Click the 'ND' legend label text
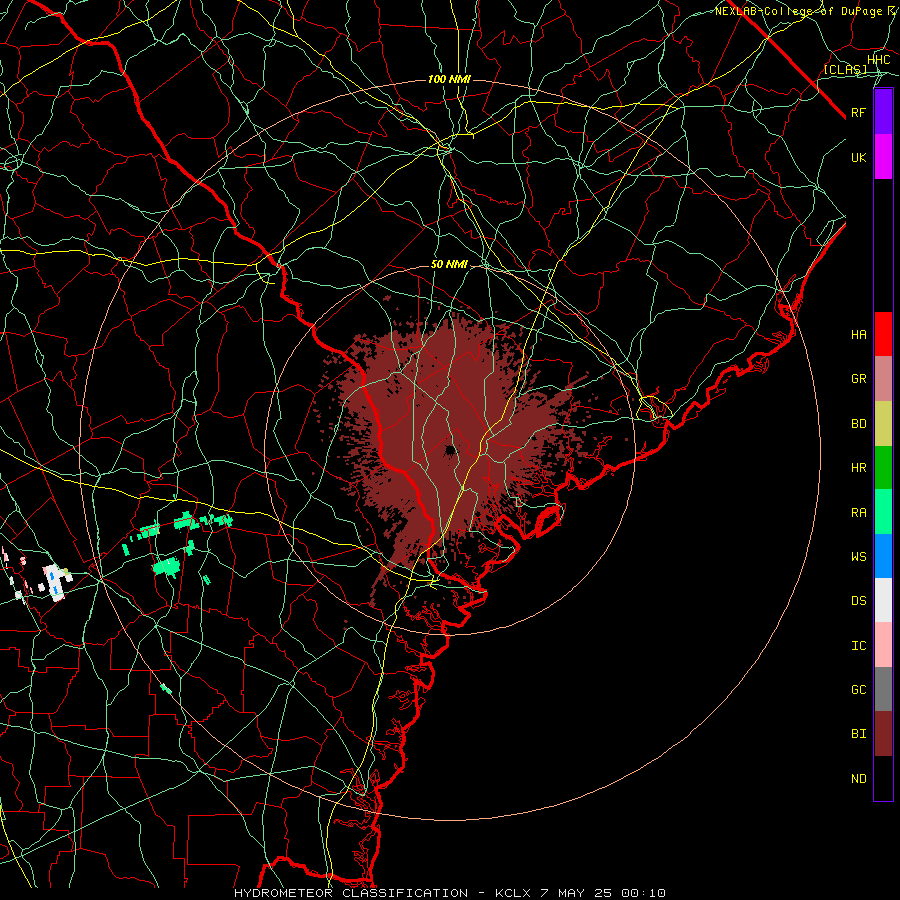900x900 pixels. coord(859,779)
